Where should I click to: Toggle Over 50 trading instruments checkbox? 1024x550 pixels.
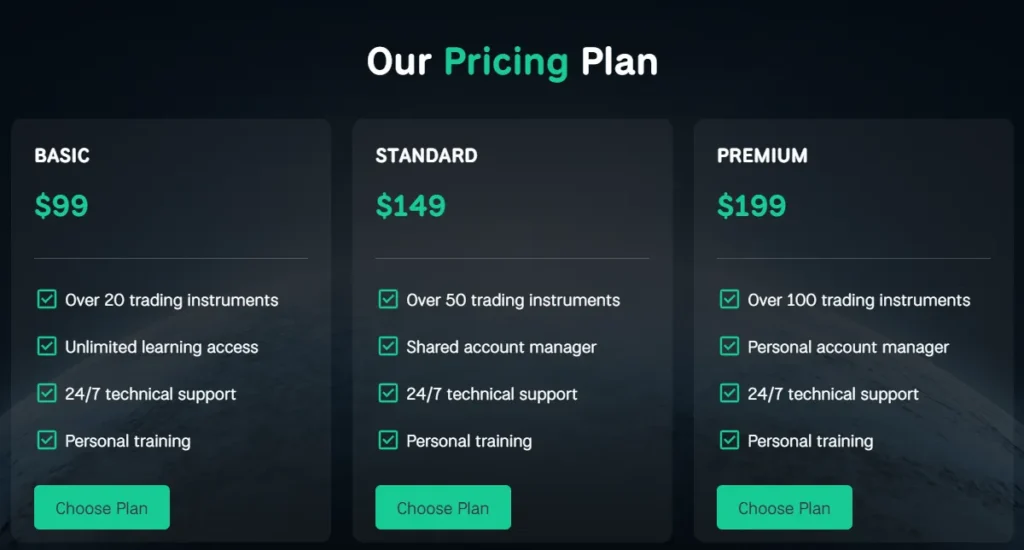(x=388, y=299)
